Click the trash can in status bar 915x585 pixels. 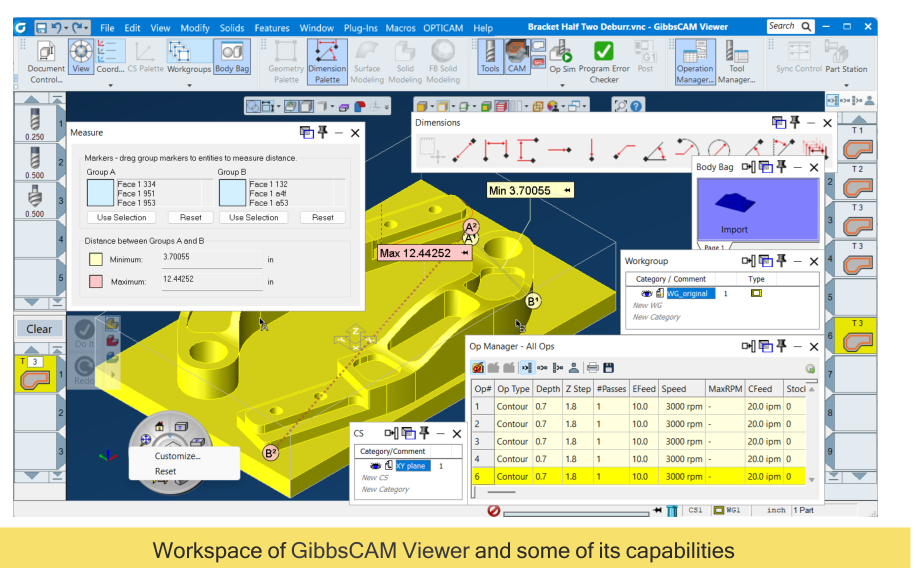click(x=672, y=511)
